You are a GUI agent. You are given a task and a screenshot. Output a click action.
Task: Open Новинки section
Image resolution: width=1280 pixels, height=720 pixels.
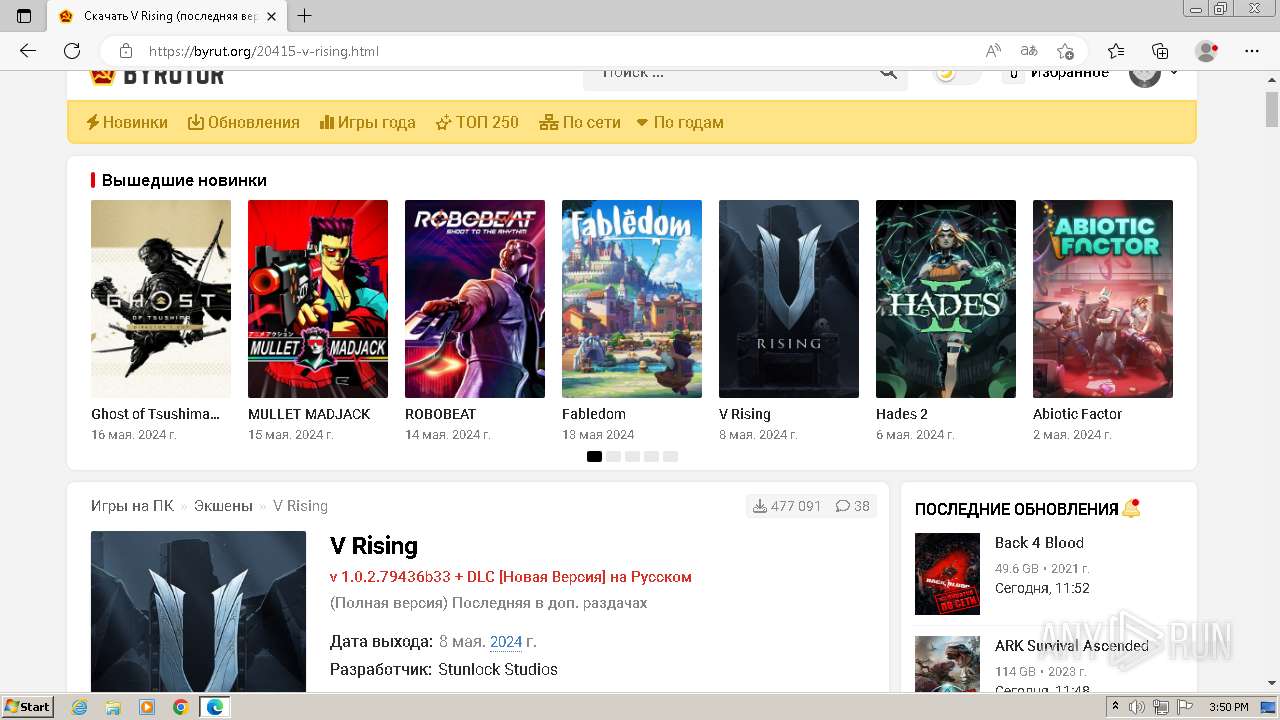[127, 122]
